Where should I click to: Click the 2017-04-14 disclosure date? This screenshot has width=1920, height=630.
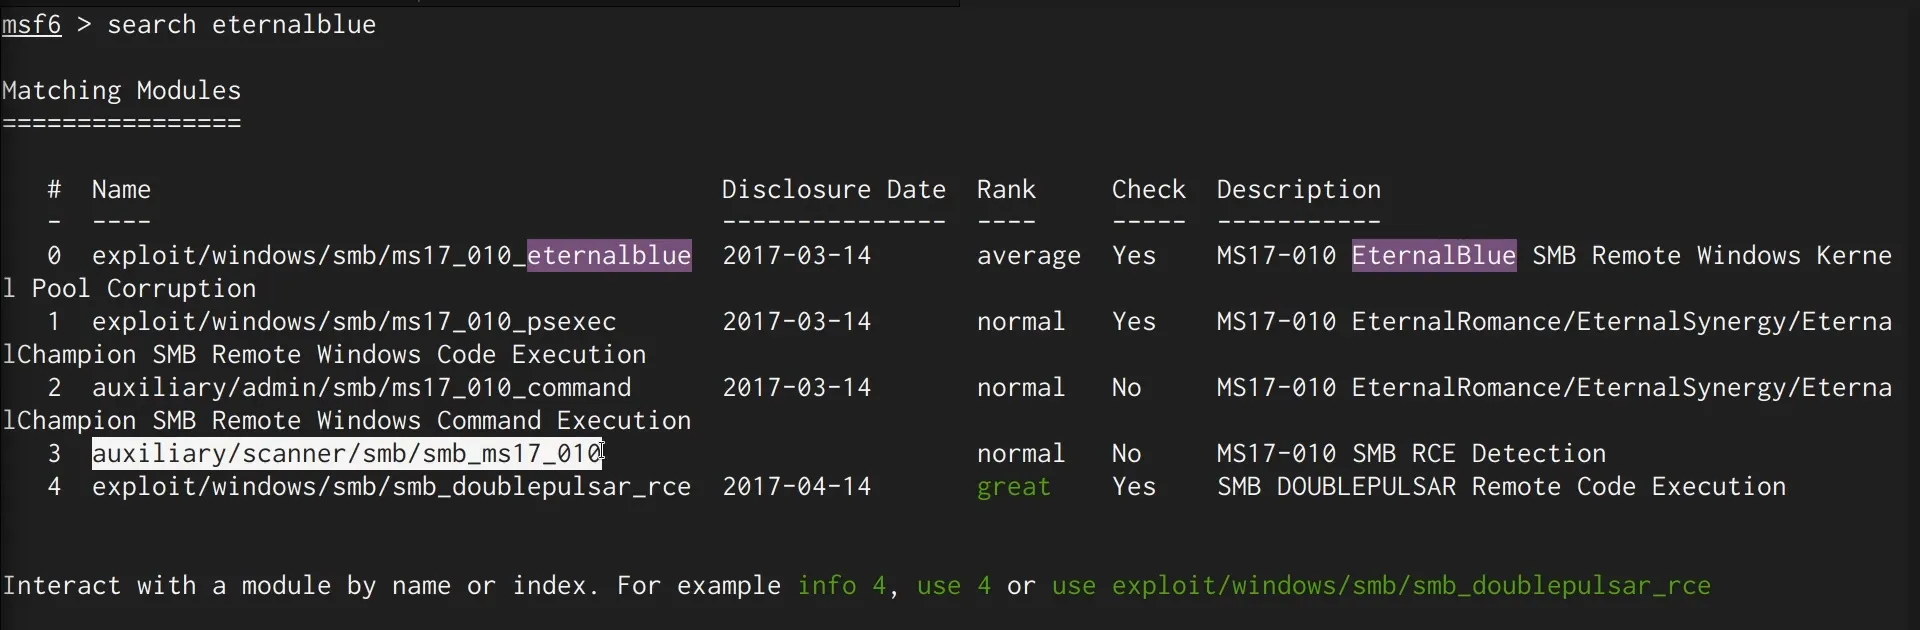point(797,487)
